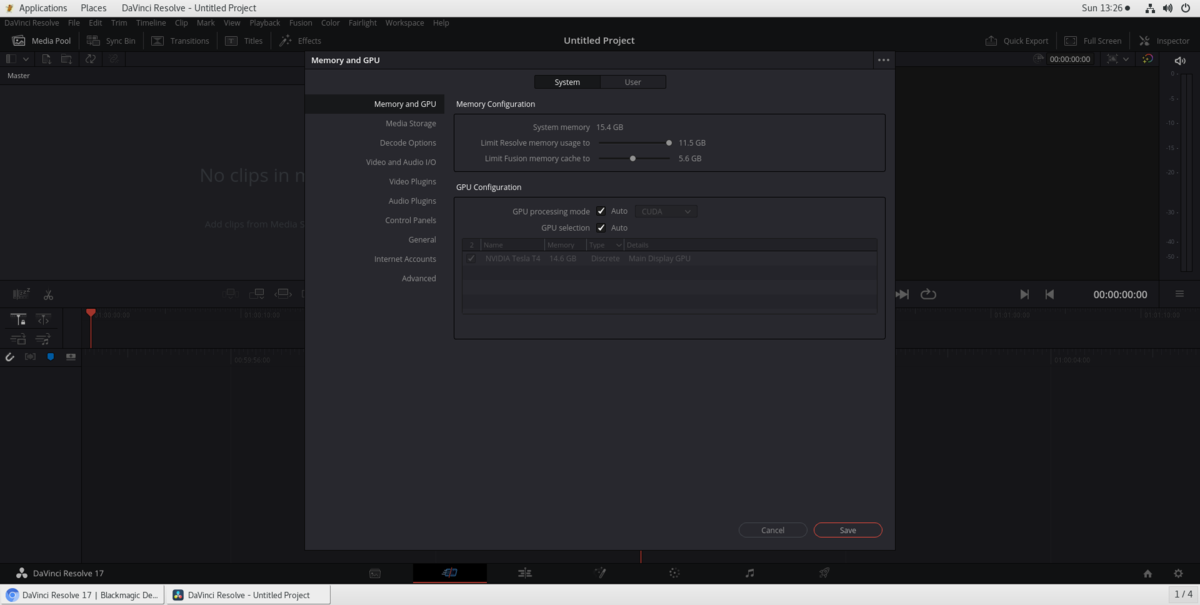Select the split clip scissors tool
Image resolution: width=1200 pixels, height=605 pixels.
click(48, 294)
